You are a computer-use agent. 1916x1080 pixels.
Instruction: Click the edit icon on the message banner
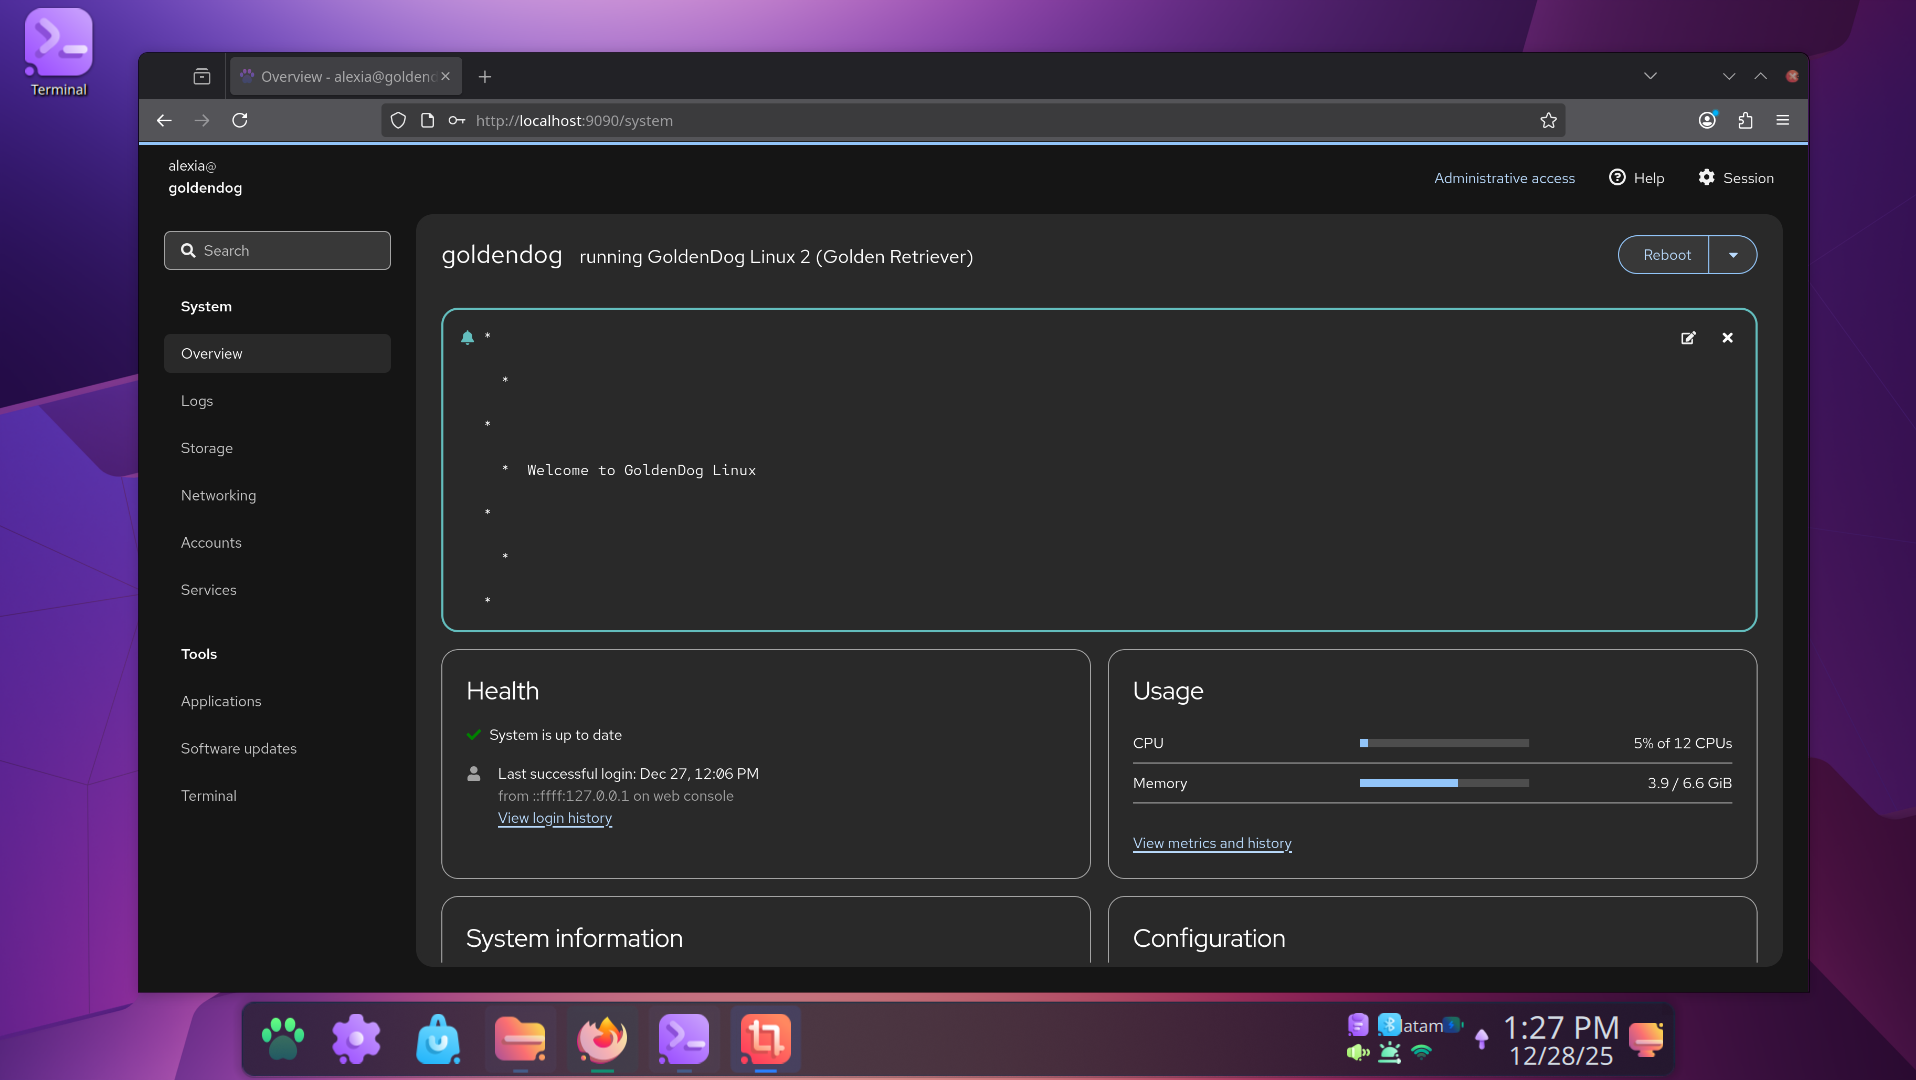click(x=1688, y=338)
